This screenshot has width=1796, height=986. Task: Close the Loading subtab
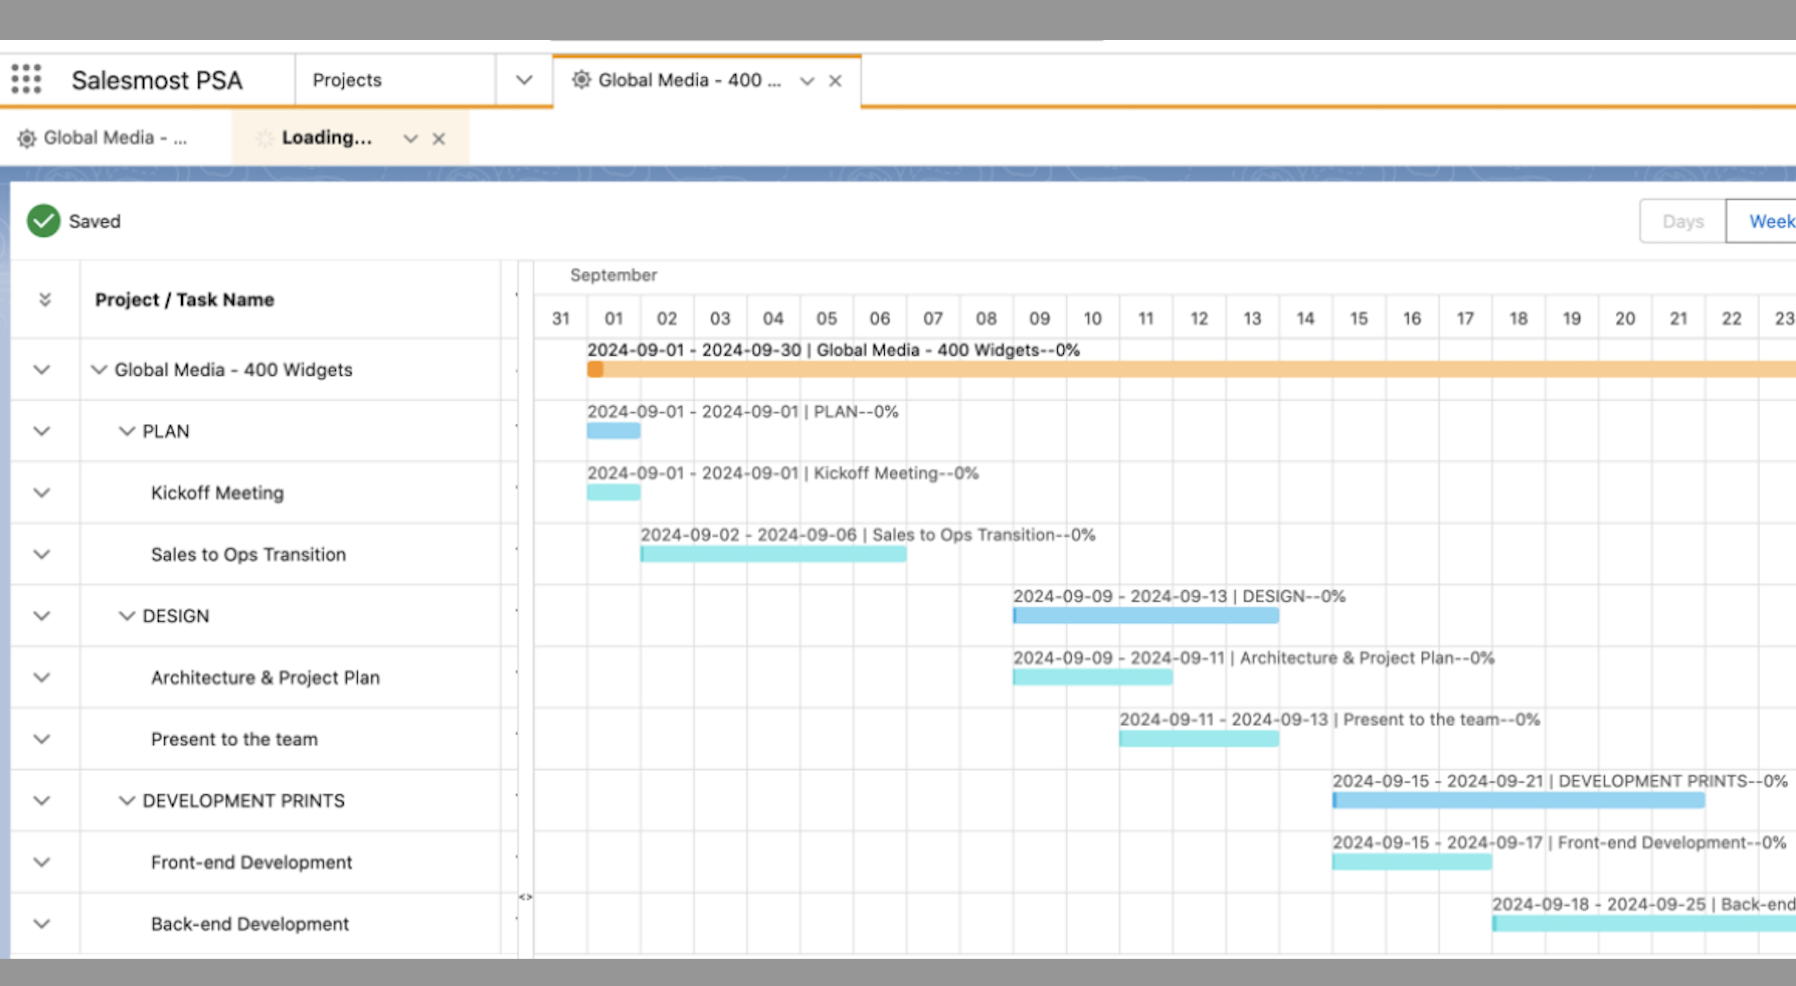[x=439, y=139]
